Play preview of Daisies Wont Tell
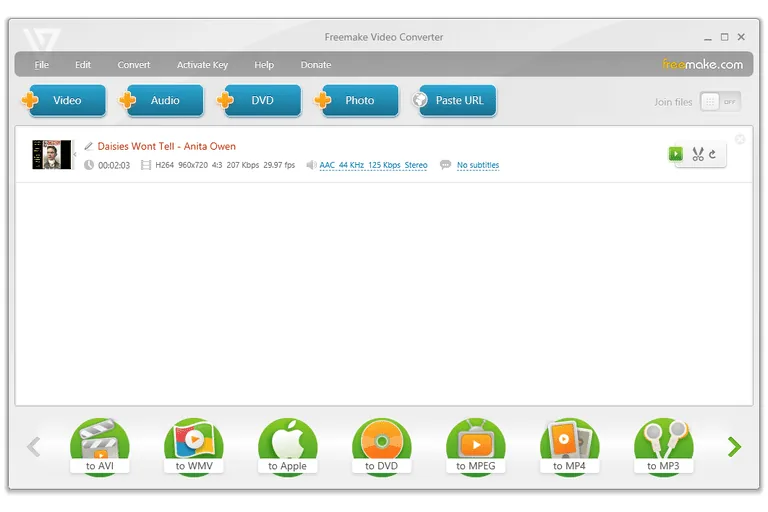 [675, 154]
